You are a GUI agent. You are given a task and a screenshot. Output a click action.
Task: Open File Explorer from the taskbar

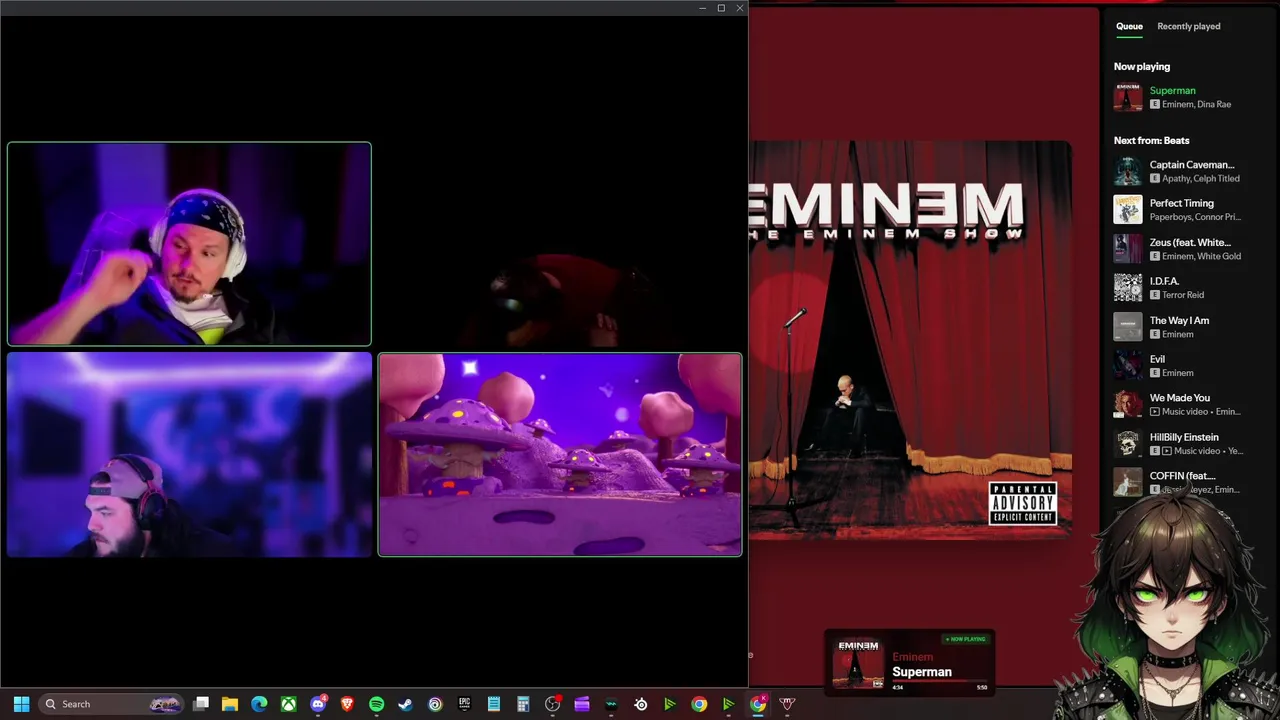point(230,704)
